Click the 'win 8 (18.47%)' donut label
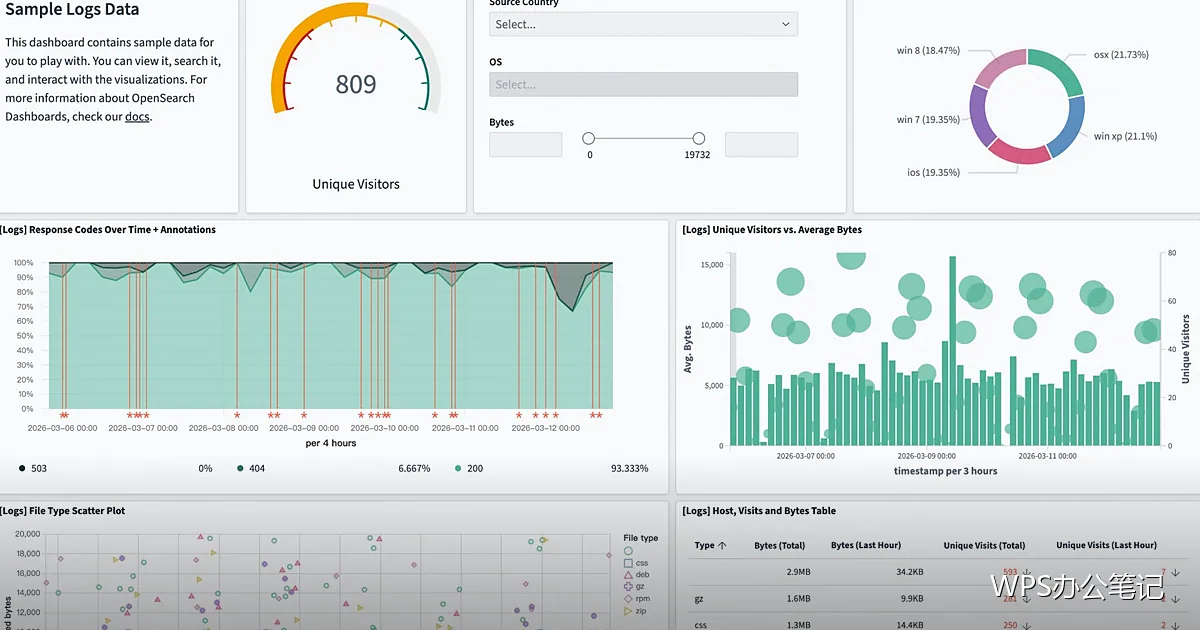Screen dimensions: 1200x630 928,50
